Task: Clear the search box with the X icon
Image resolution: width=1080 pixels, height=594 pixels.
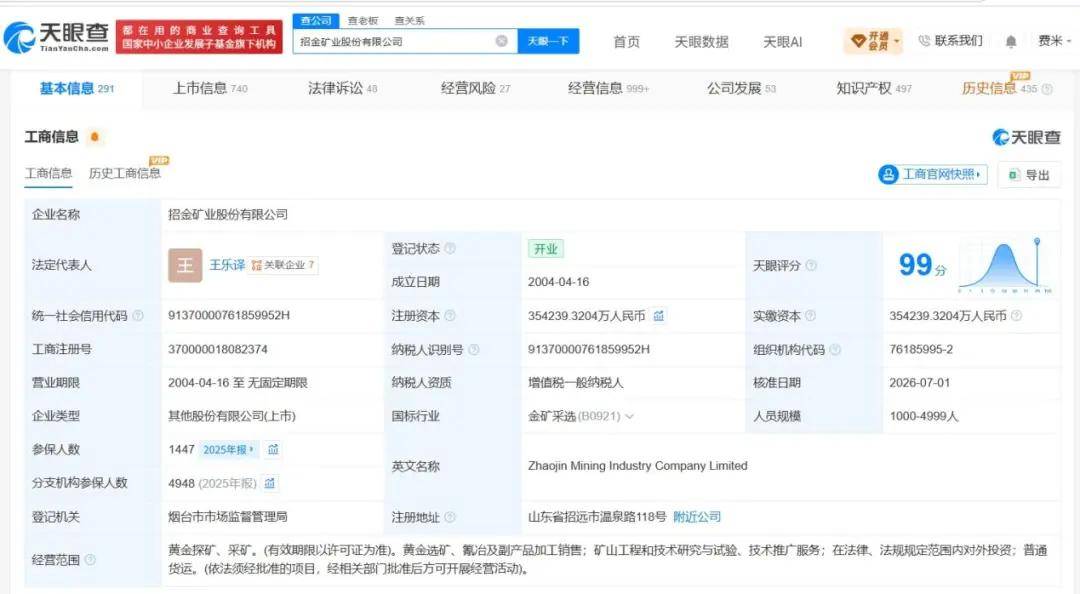Action: (502, 41)
